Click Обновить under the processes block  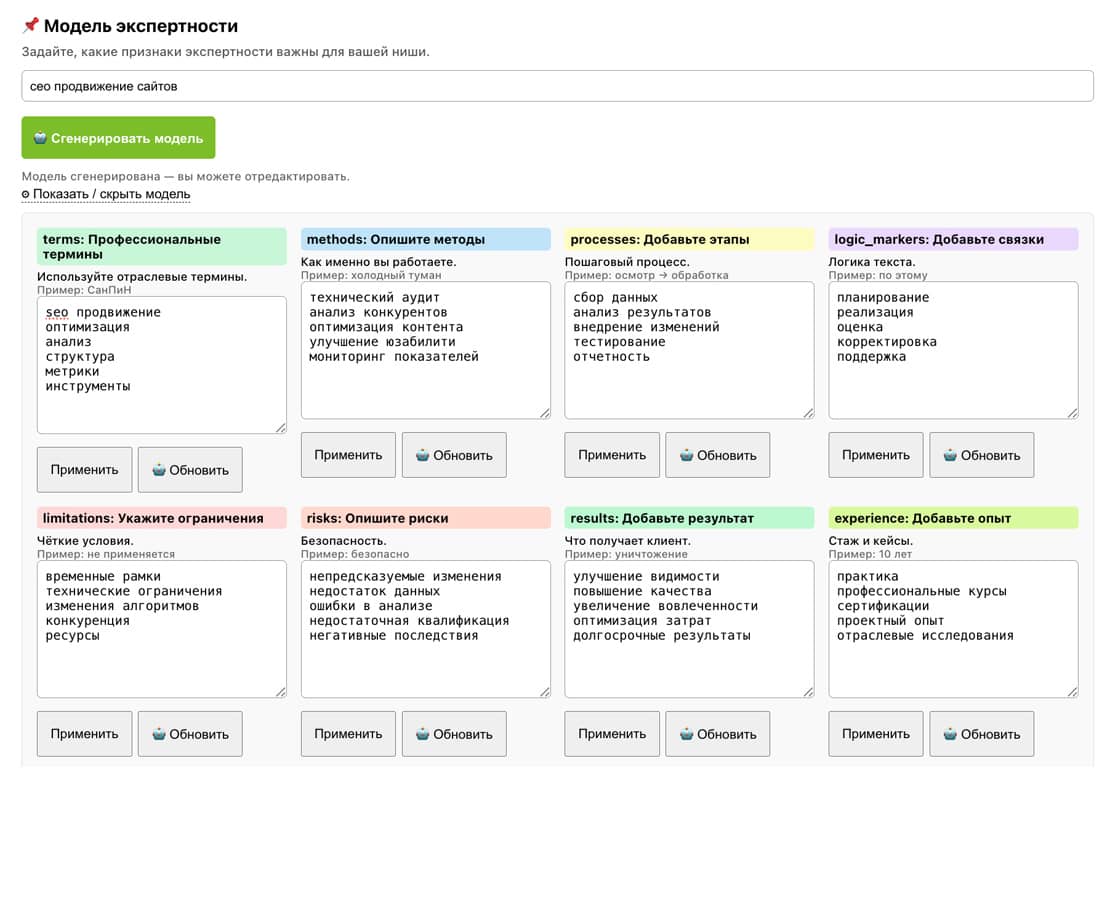(x=717, y=455)
